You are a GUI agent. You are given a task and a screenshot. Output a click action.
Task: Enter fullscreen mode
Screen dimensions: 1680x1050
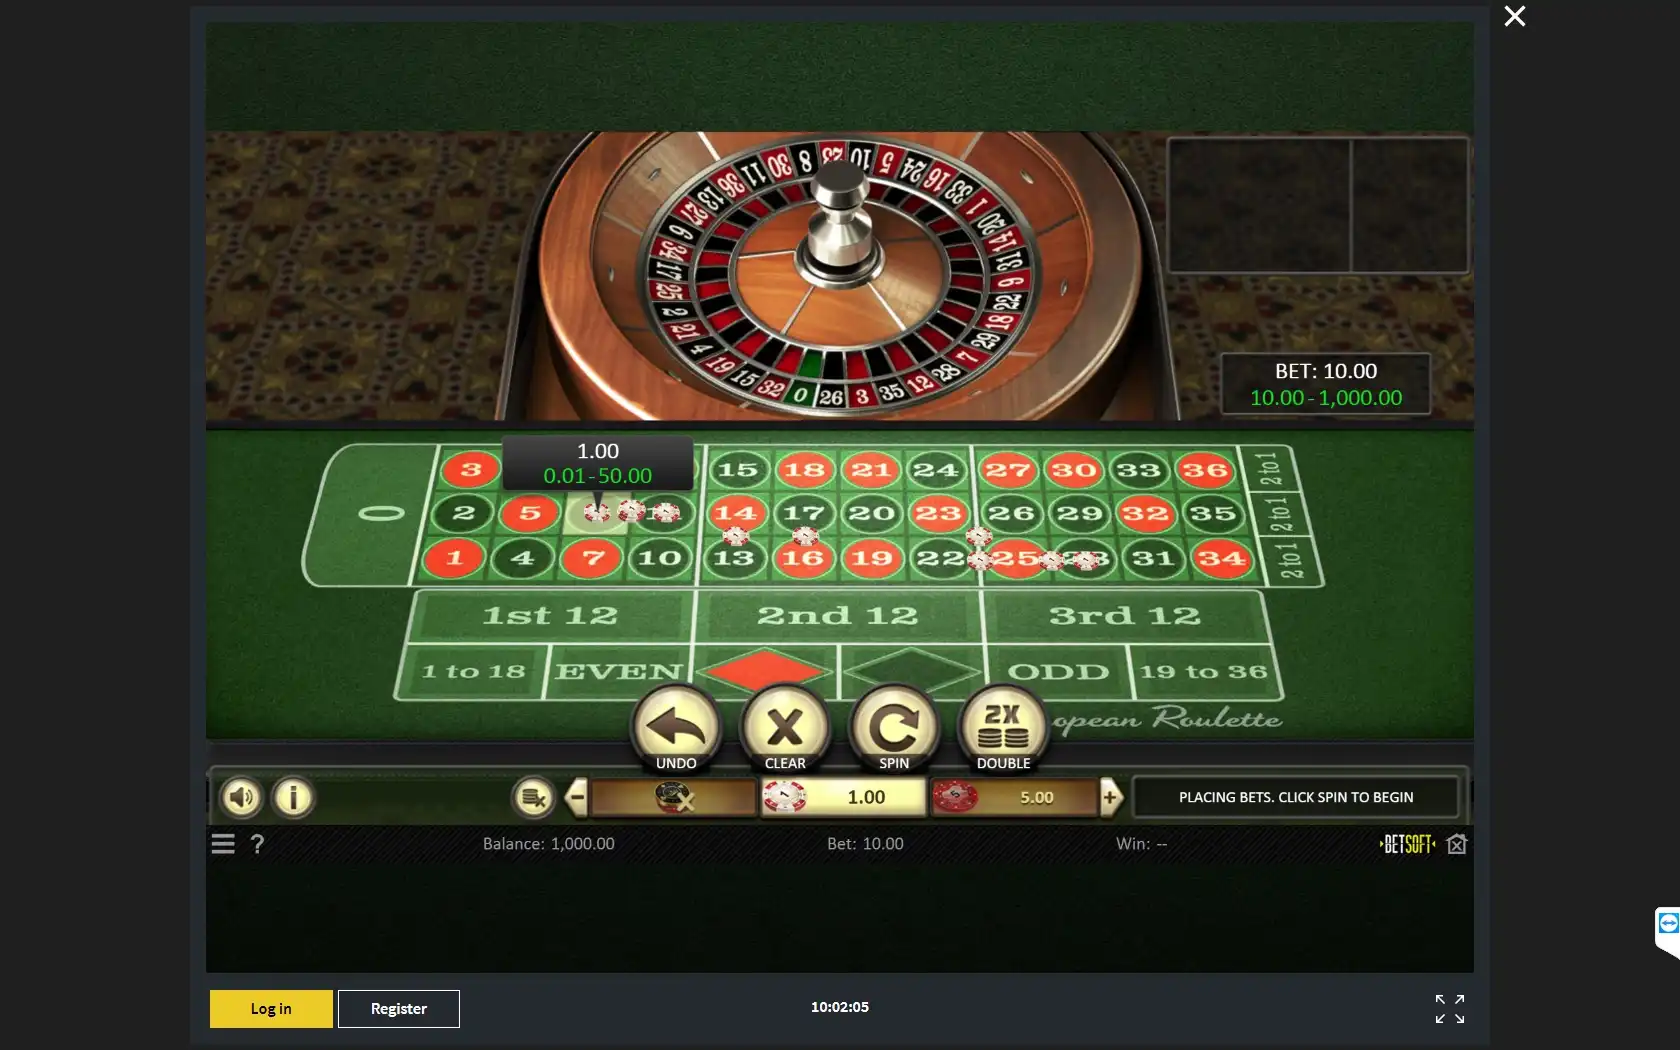(1450, 1009)
